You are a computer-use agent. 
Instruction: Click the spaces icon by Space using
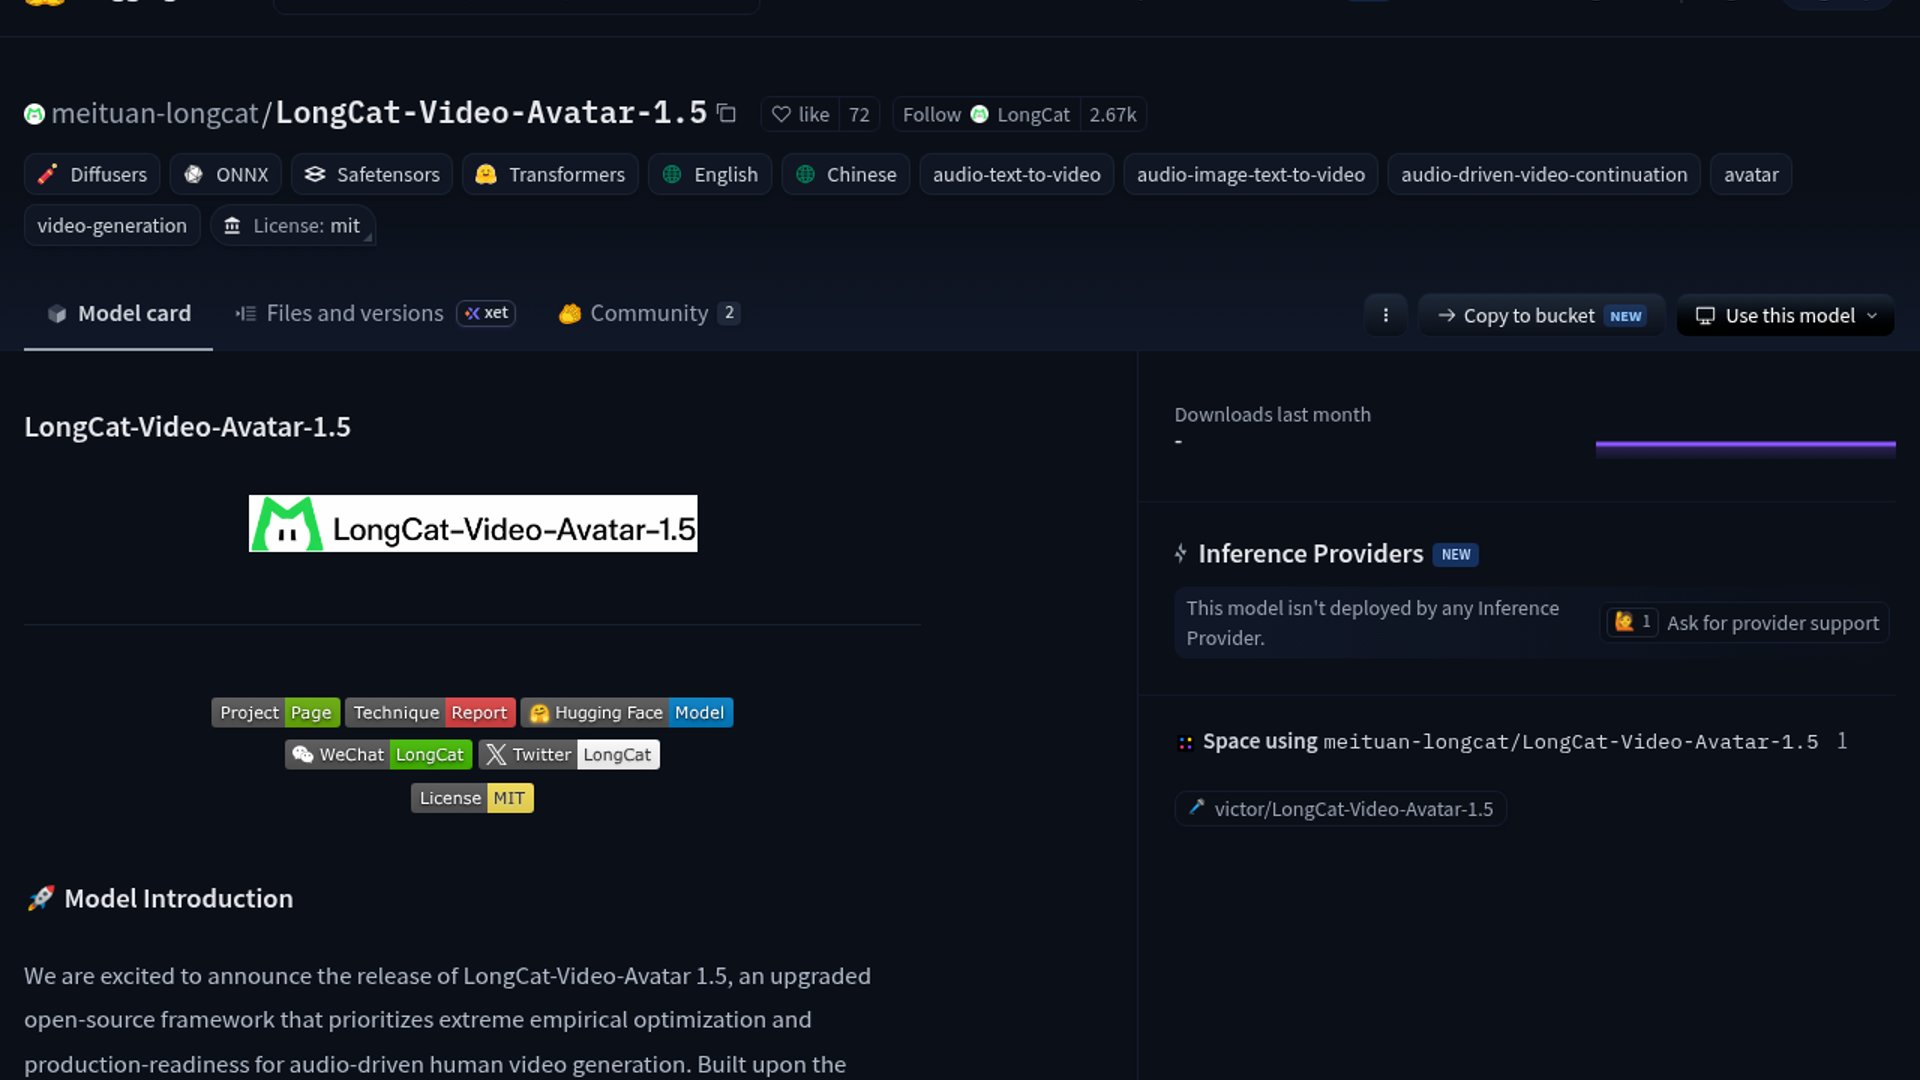point(1185,742)
